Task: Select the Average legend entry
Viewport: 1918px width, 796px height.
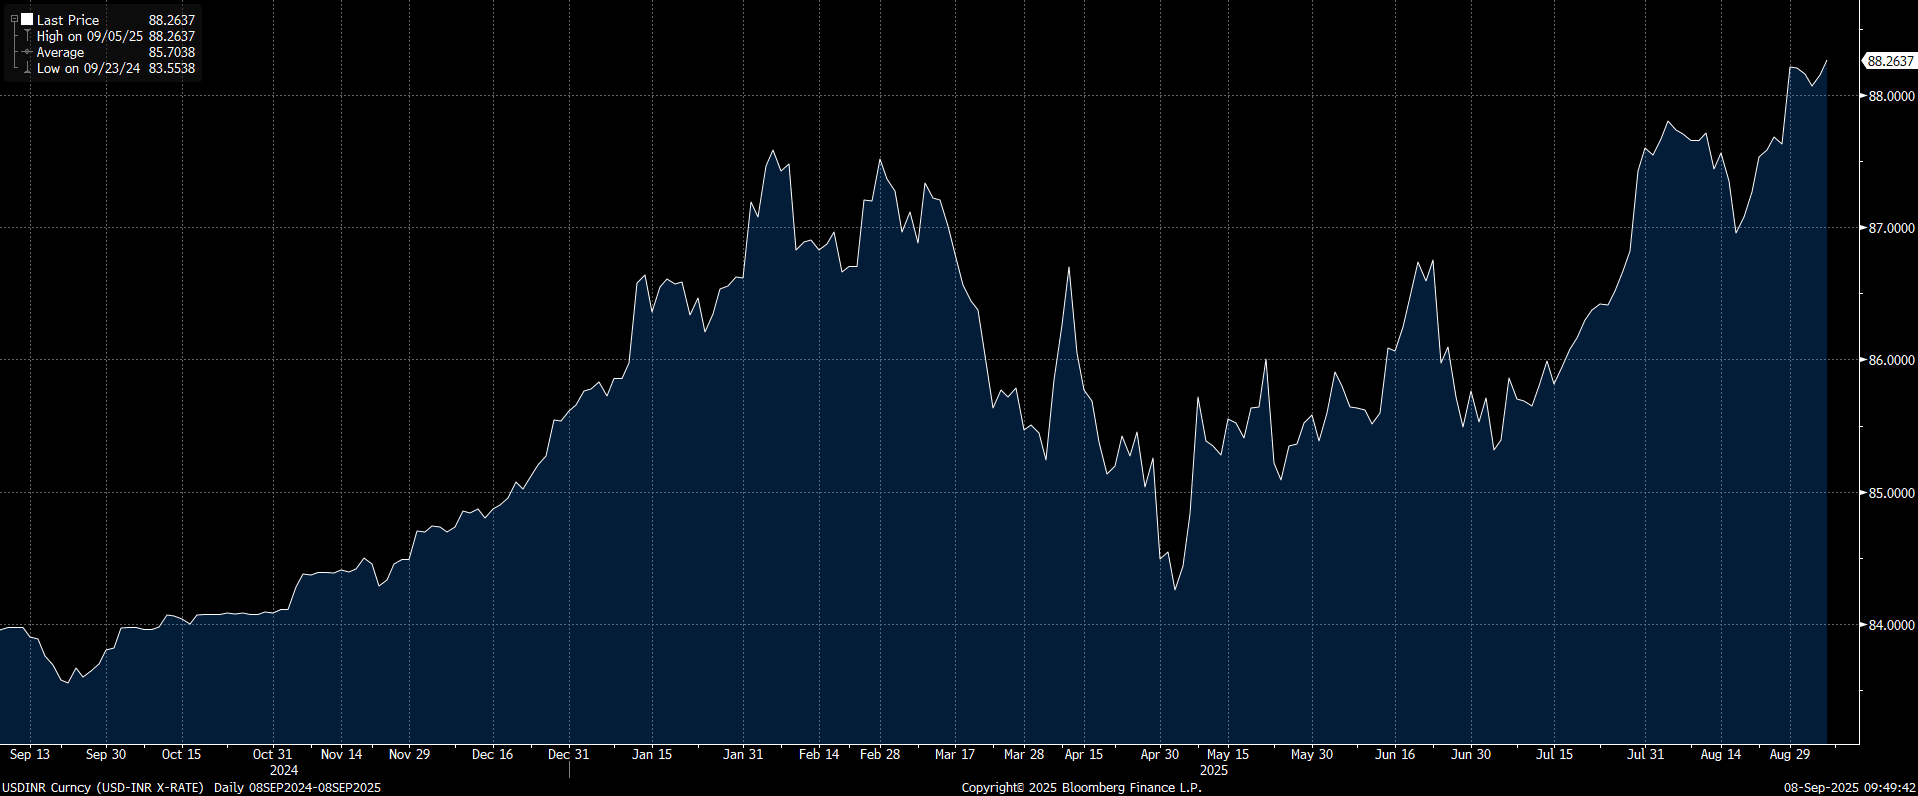Action: tap(61, 52)
